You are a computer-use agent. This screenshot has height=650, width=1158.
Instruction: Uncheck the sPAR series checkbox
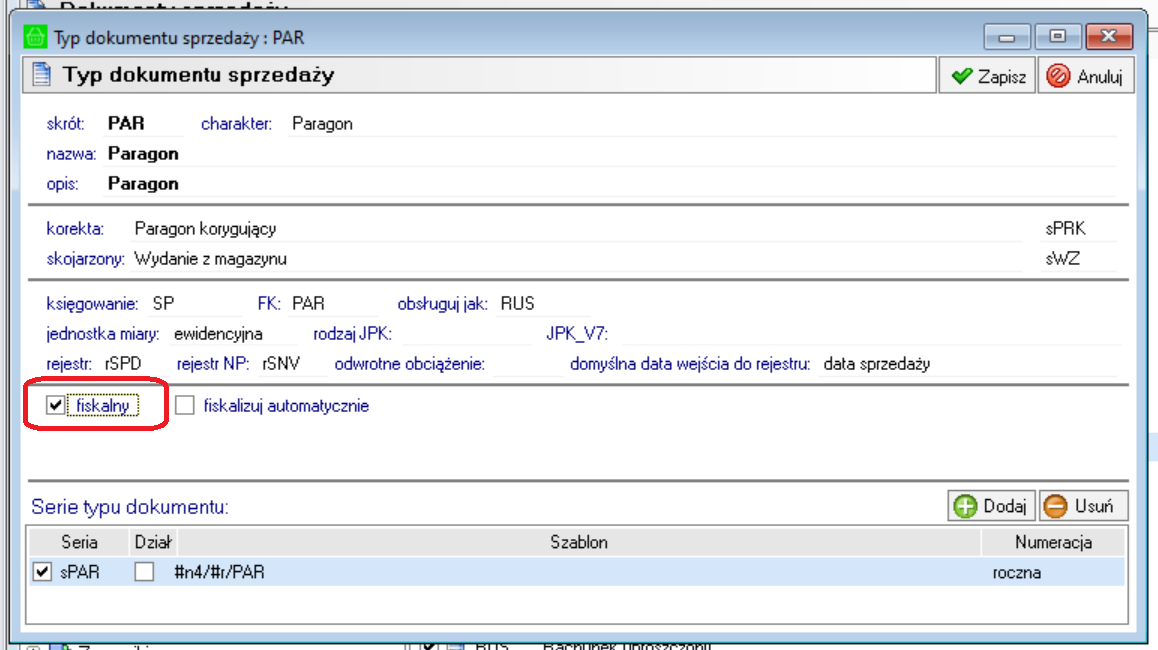pos(42,572)
